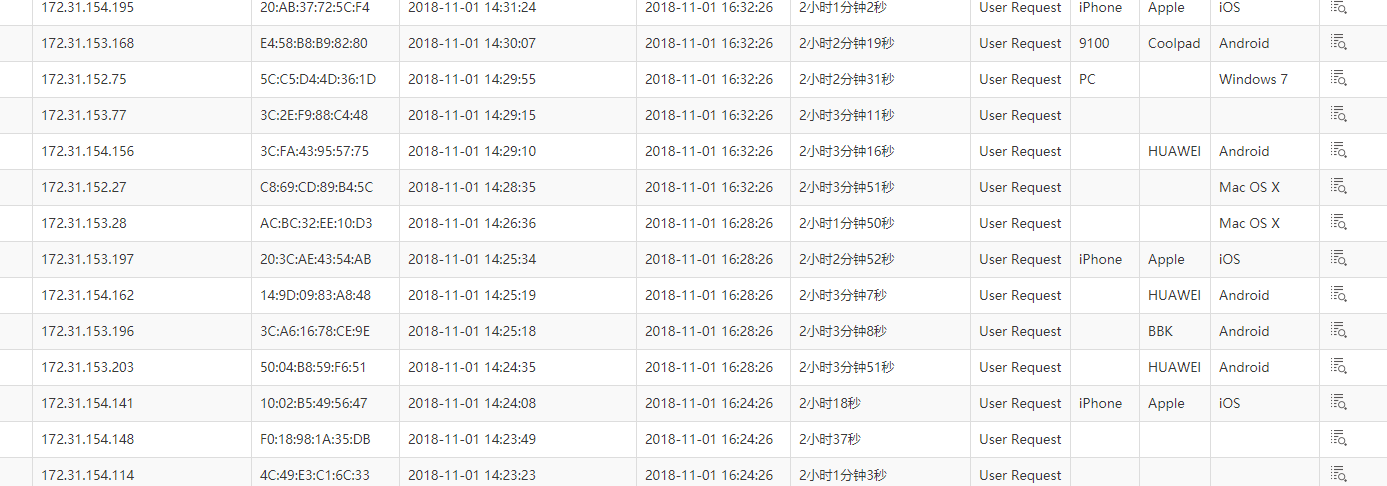1387x486 pixels.
Task: Click details icon for 172.31.154.148 row
Action: [1338, 438]
